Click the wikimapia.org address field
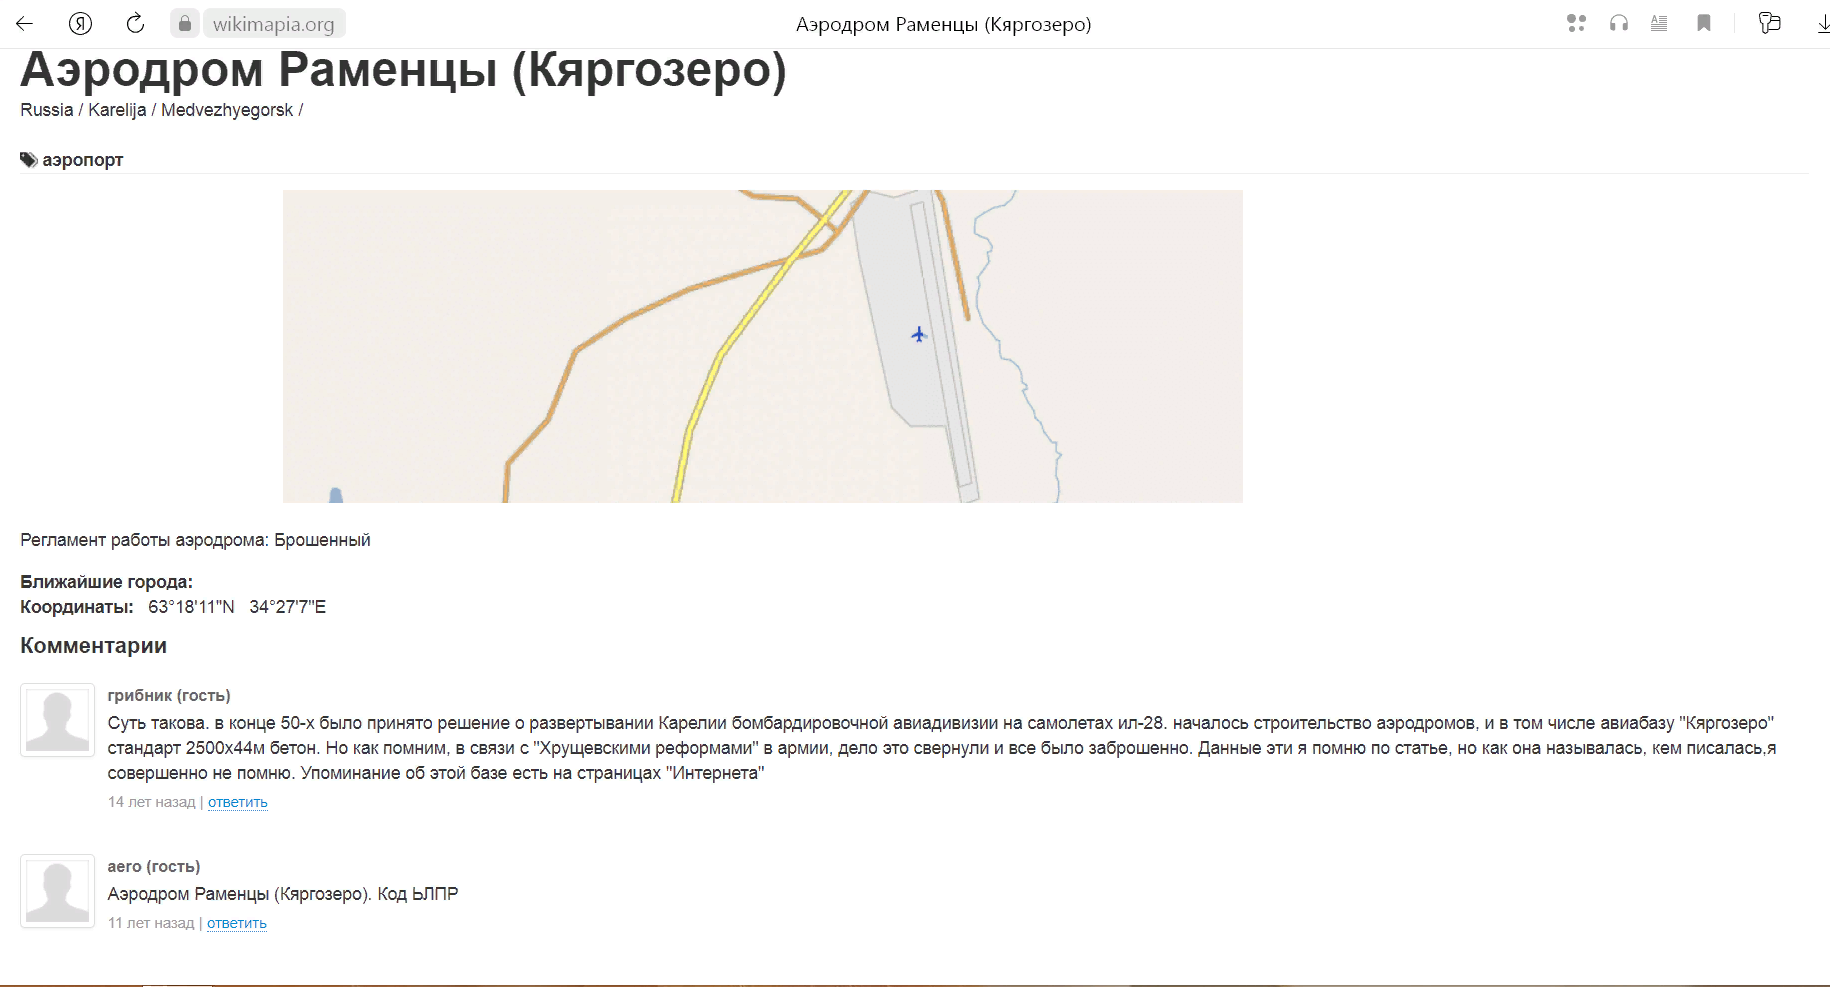The image size is (1830, 987). point(273,24)
